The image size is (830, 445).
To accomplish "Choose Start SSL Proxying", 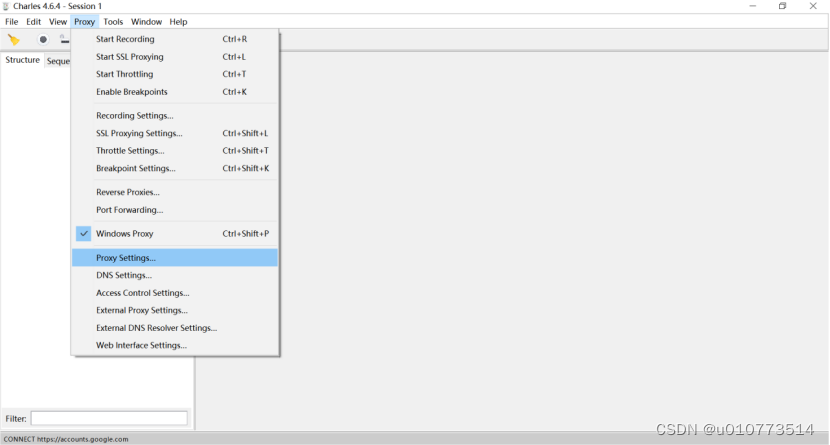I will (175, 57).
